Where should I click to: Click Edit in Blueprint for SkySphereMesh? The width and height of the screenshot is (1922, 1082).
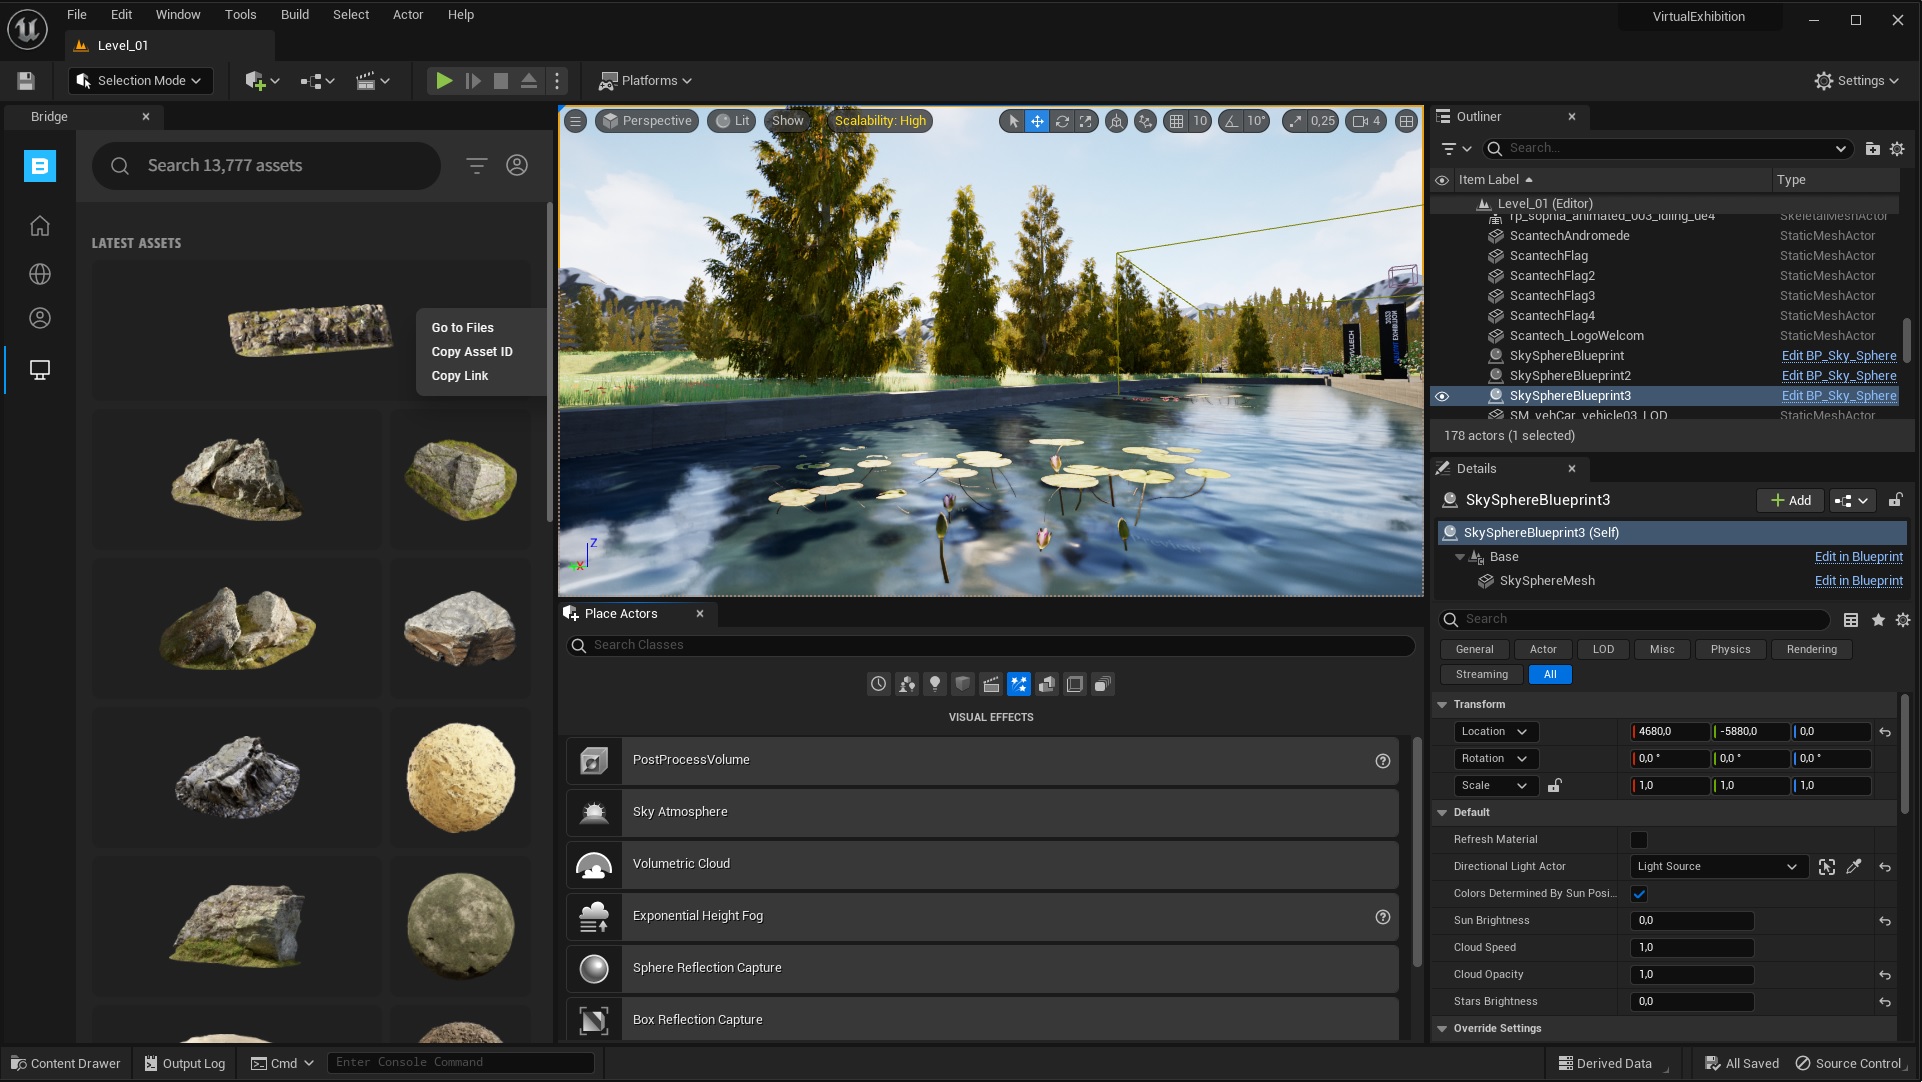[1858, 580]
